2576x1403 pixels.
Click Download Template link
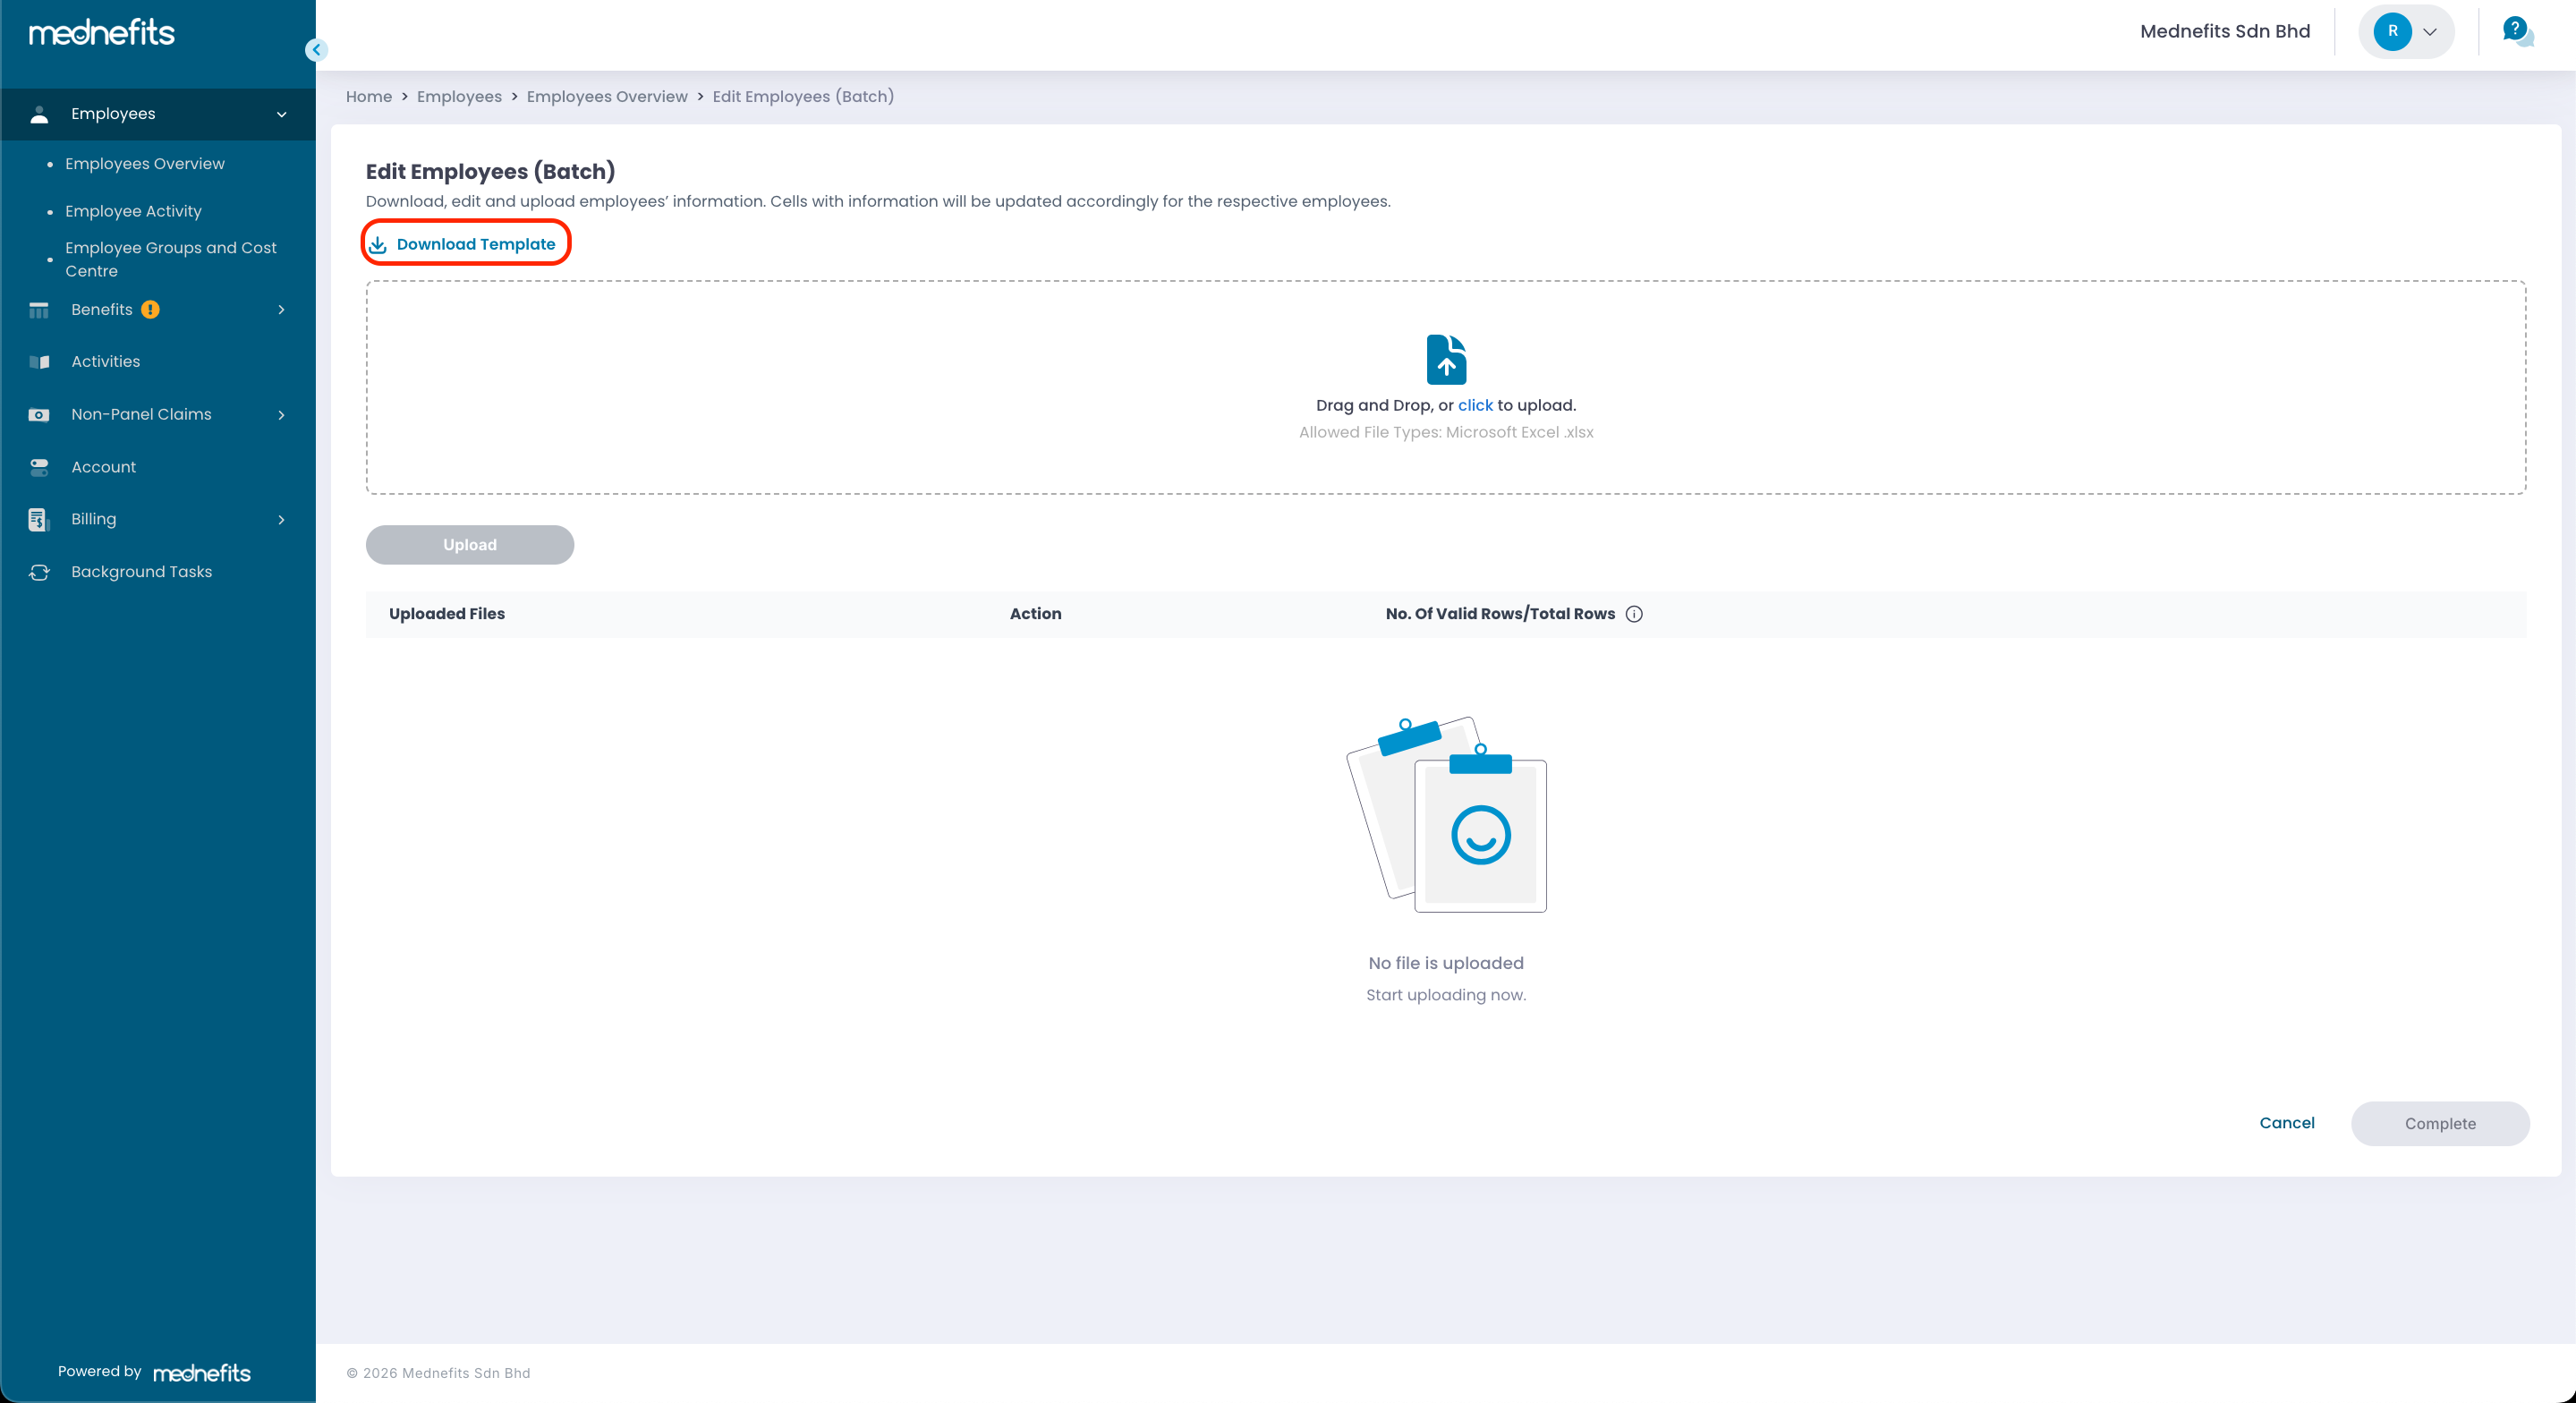(x=475, y=244)
